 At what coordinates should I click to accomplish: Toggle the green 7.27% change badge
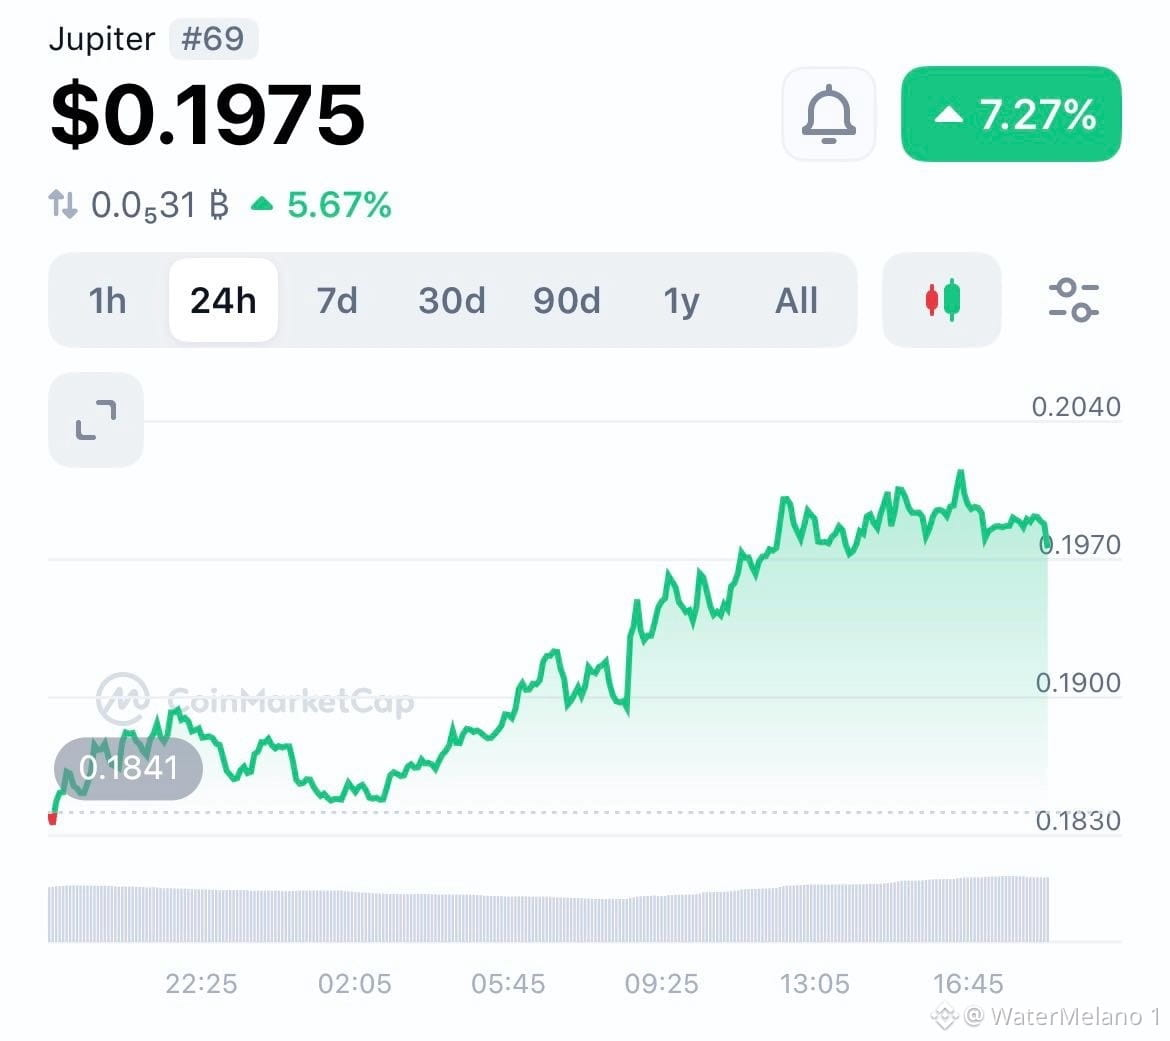1011,114
